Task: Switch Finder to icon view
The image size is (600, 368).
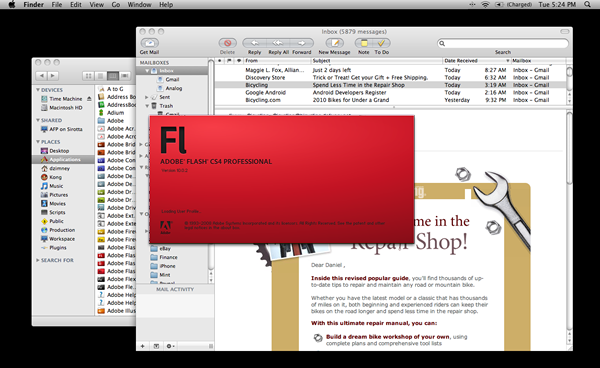Action: click(88, 76)
